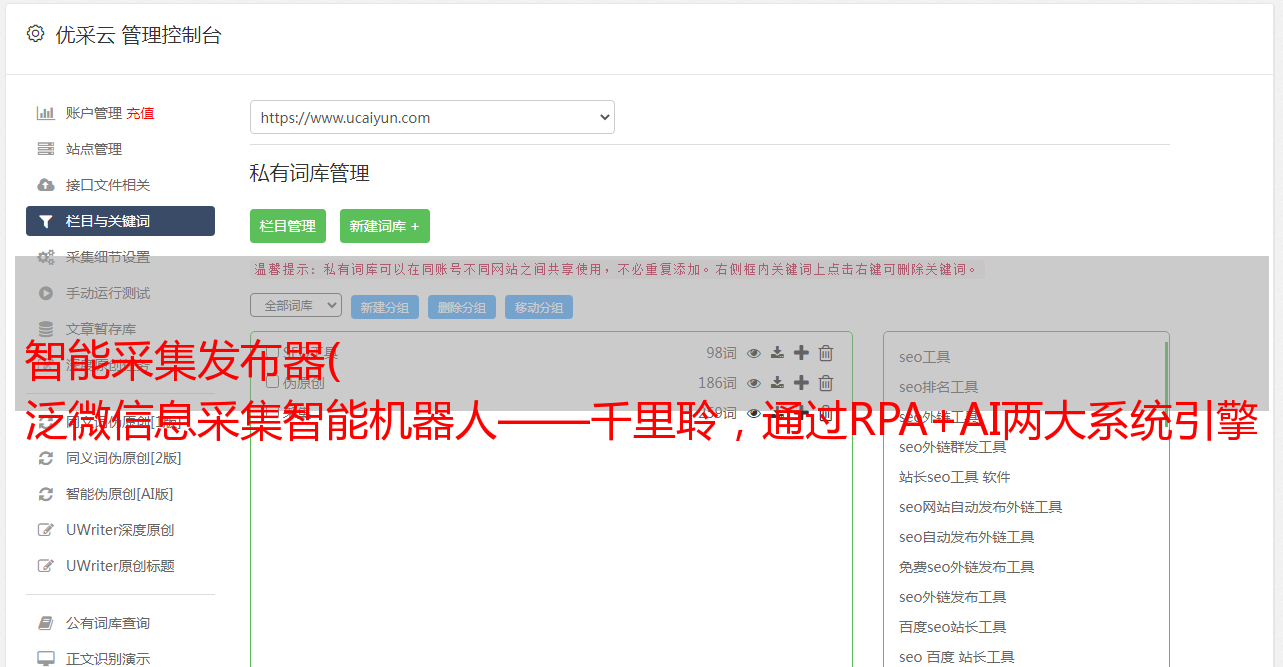
Task: Select keyword 'seo排名工具'
Action: pyautogui.click(x=939, y=387)
